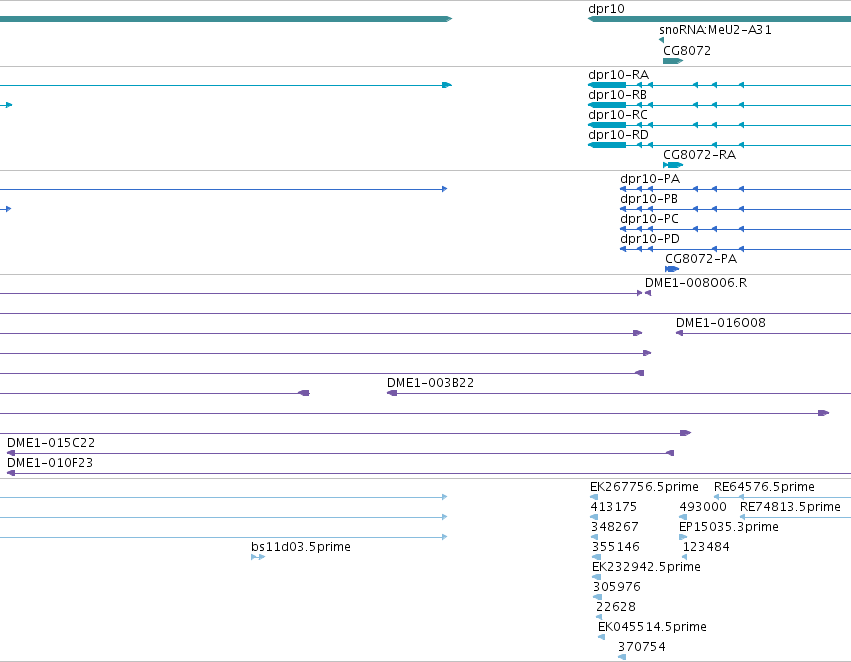
Task: Select the EST label 348267
Action: tap(614, 527)
